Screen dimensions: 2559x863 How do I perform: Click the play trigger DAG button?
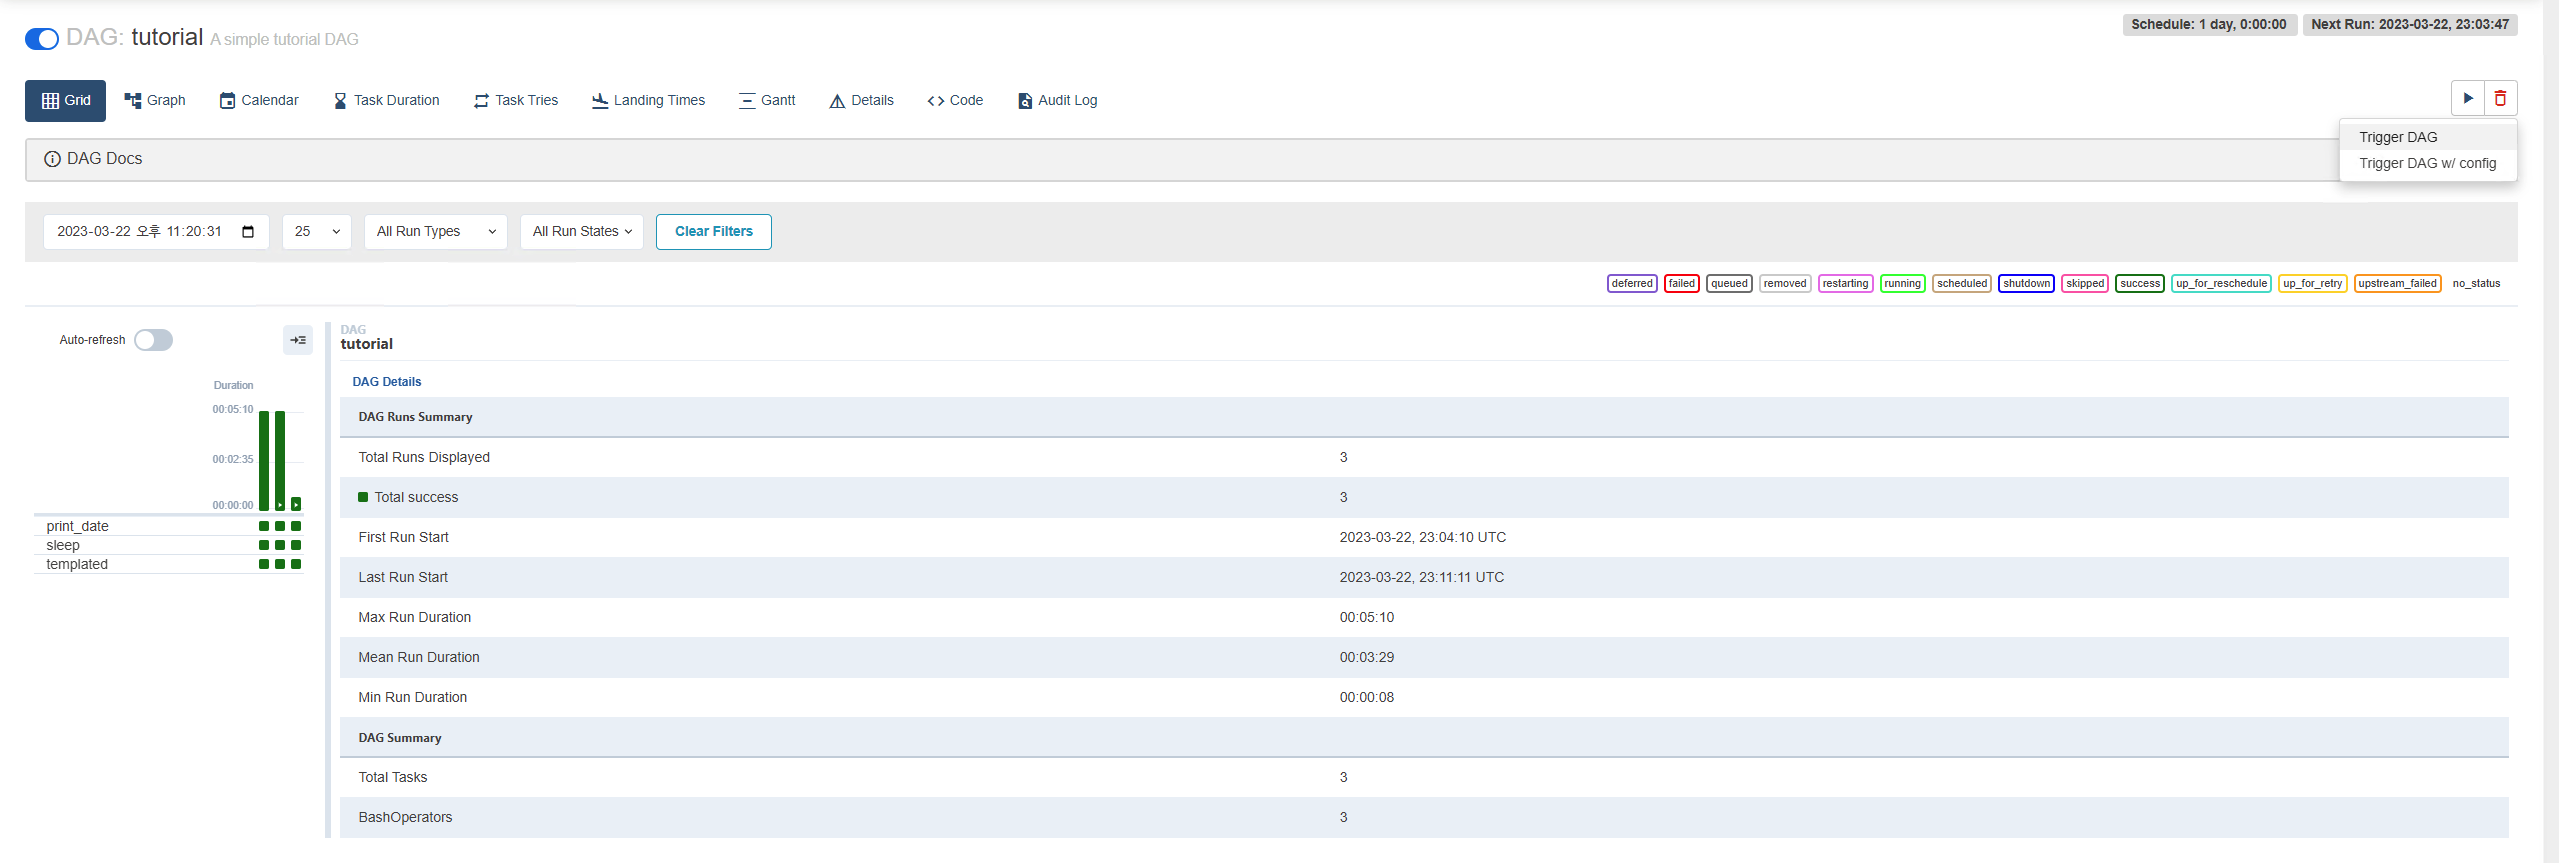point(2468,98)
